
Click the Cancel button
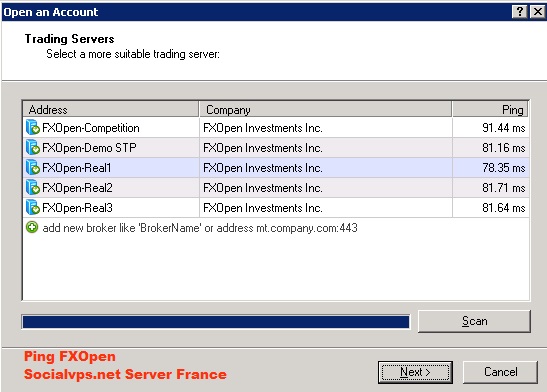(x=500, y=372)
